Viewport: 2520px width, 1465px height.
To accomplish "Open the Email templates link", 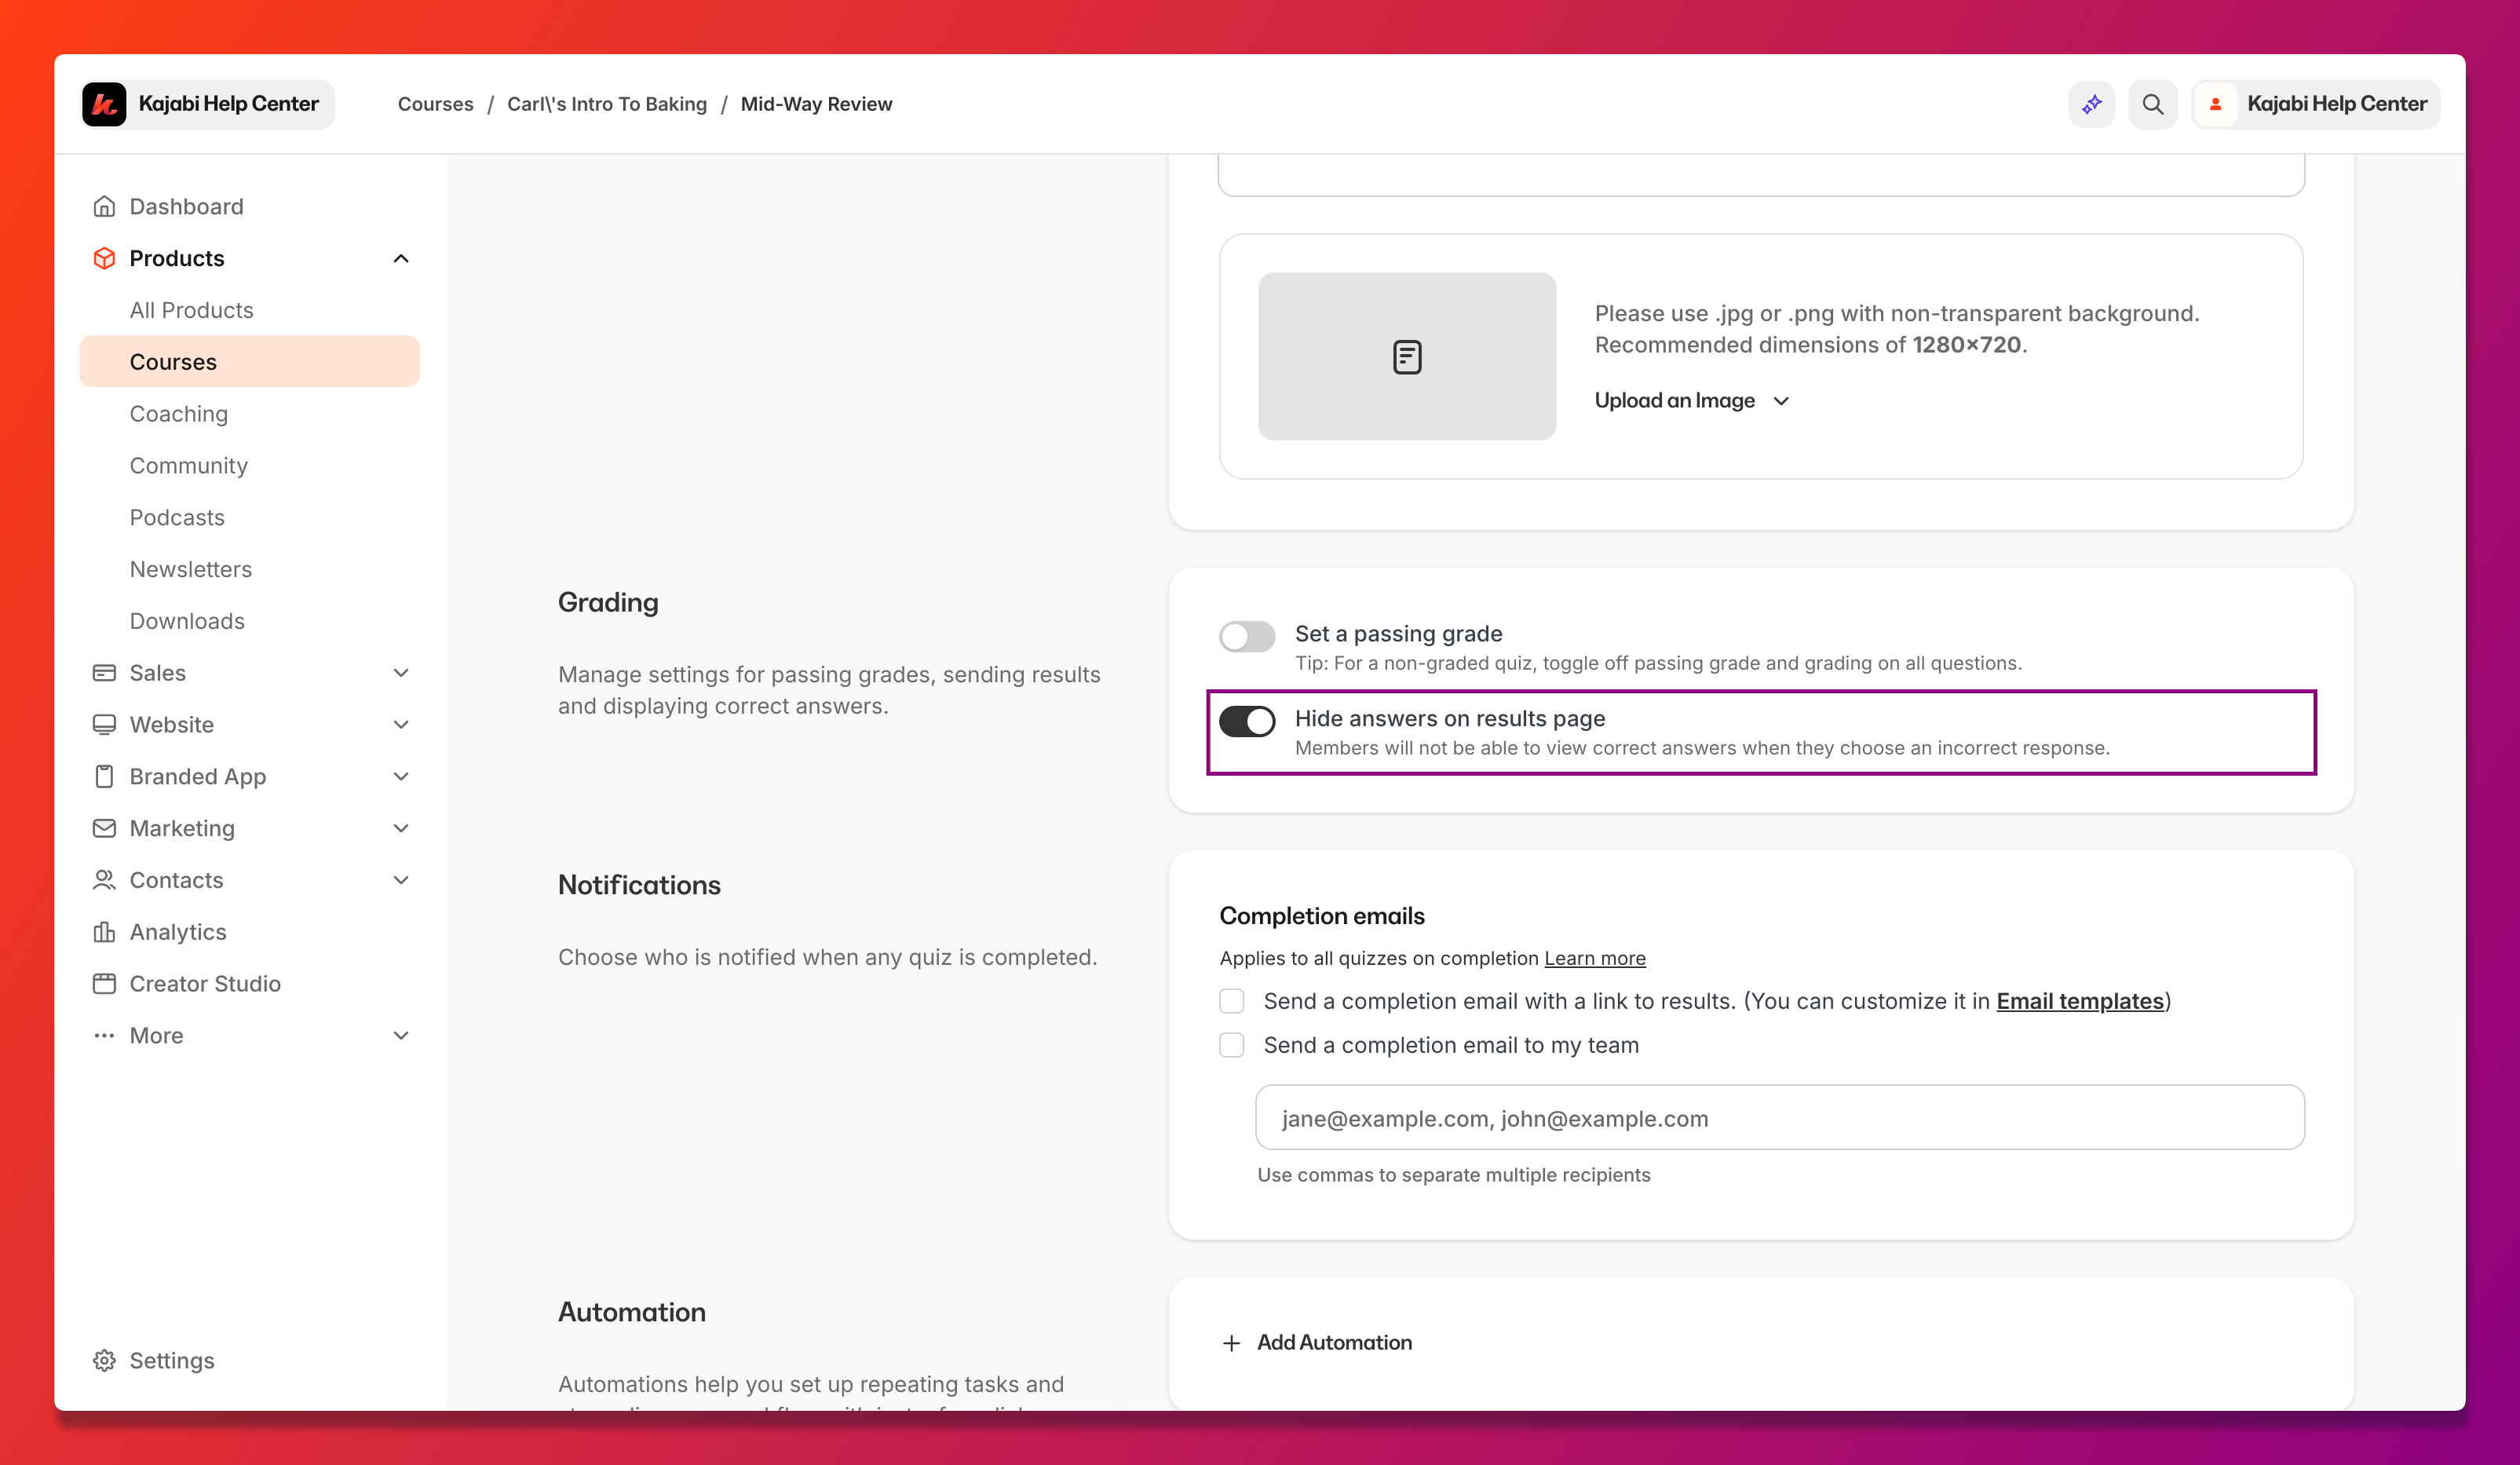I will point(2080,1001).
